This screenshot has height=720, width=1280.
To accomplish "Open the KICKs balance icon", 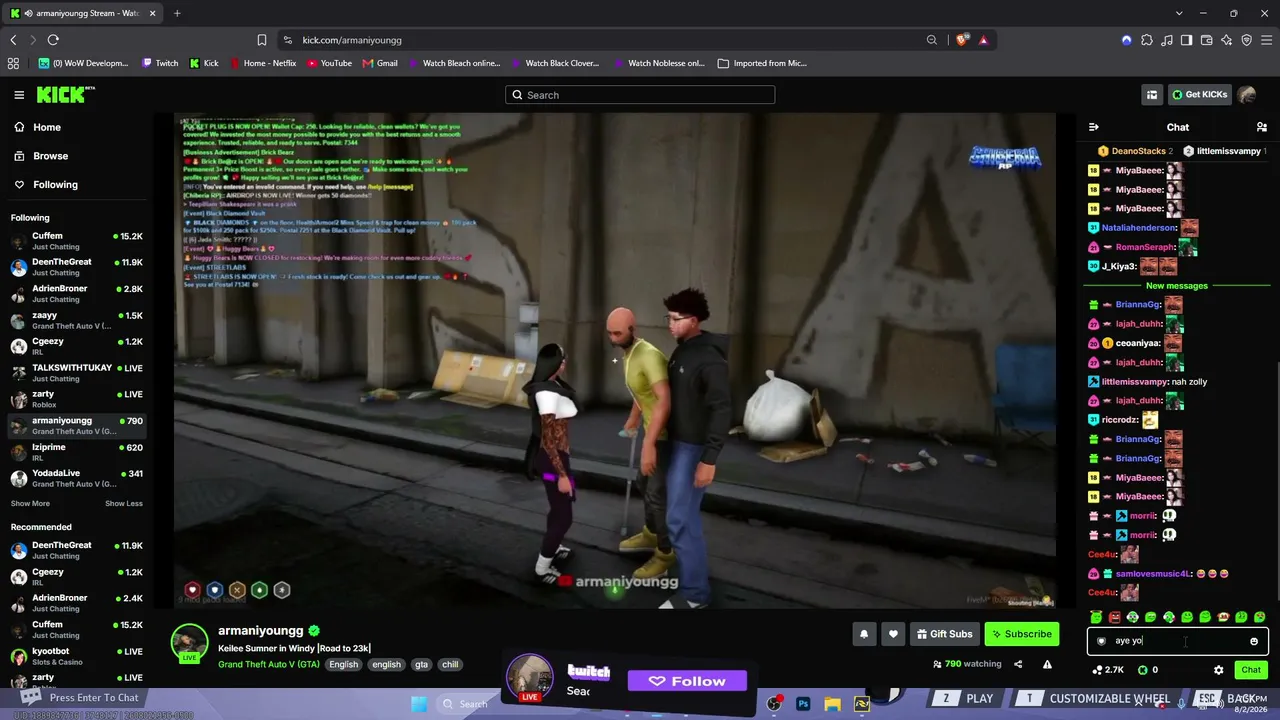I will click(1148, 670).
